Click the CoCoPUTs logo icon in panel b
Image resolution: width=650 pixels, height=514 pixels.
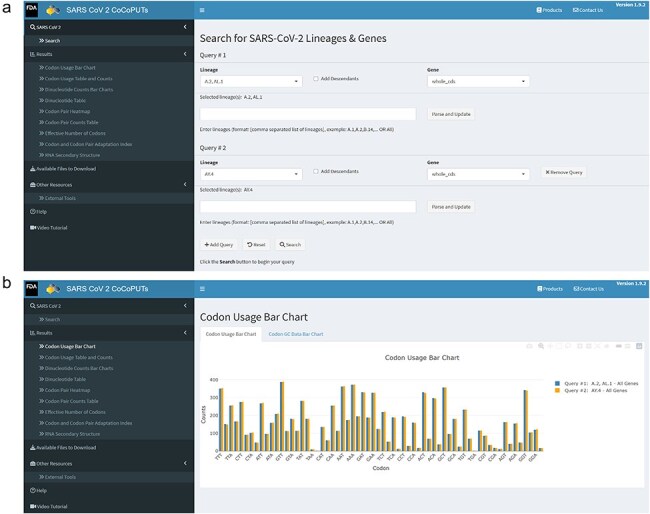click(x=53, y=289)
